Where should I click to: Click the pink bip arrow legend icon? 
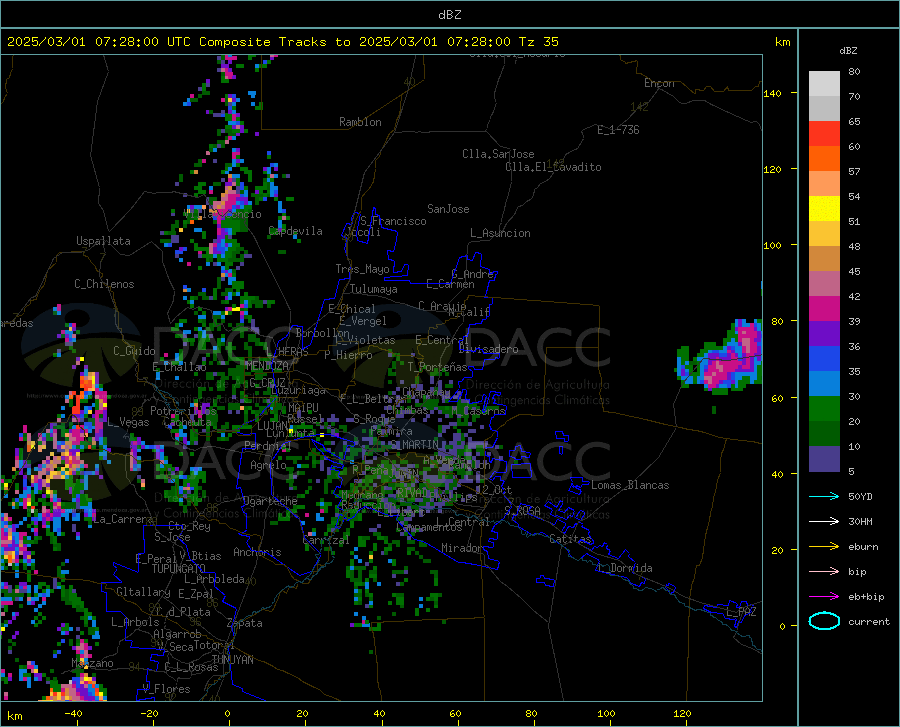(824, 572)
